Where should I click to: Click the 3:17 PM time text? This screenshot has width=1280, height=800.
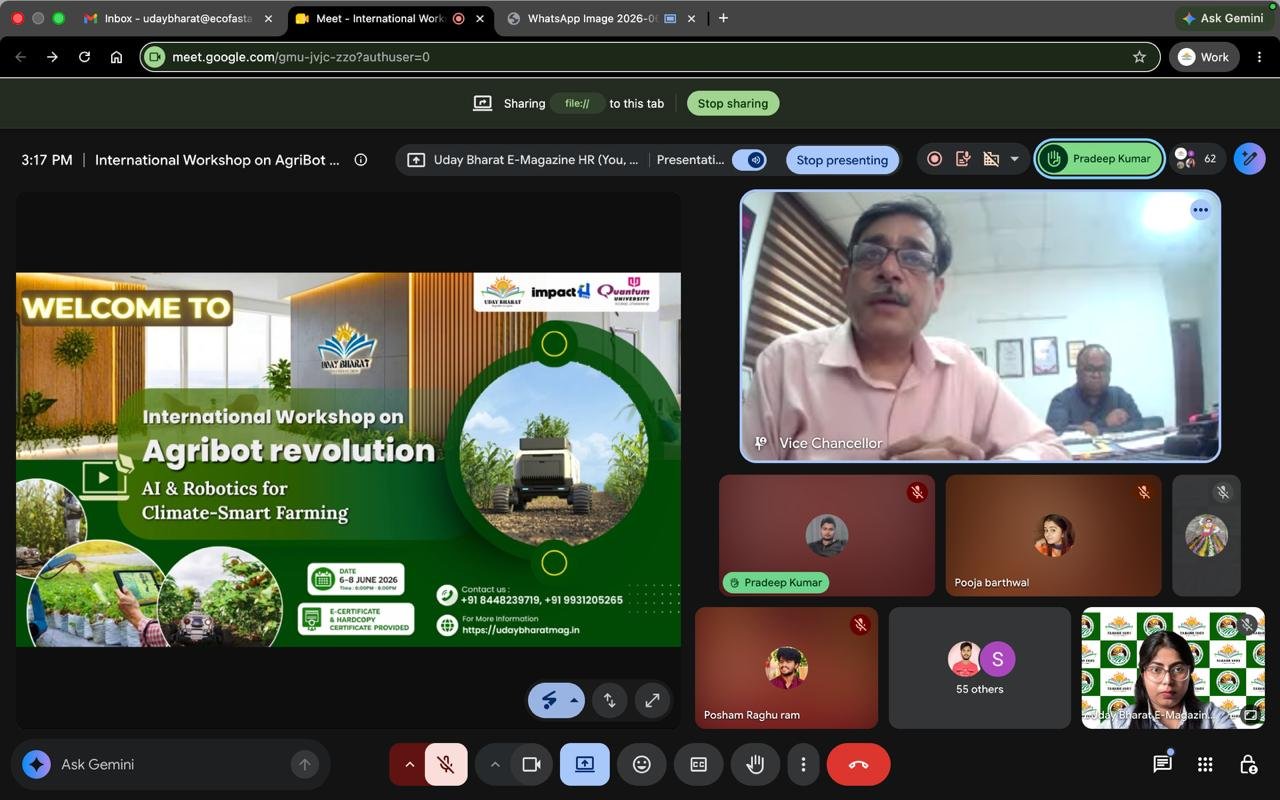pos(47,160)
